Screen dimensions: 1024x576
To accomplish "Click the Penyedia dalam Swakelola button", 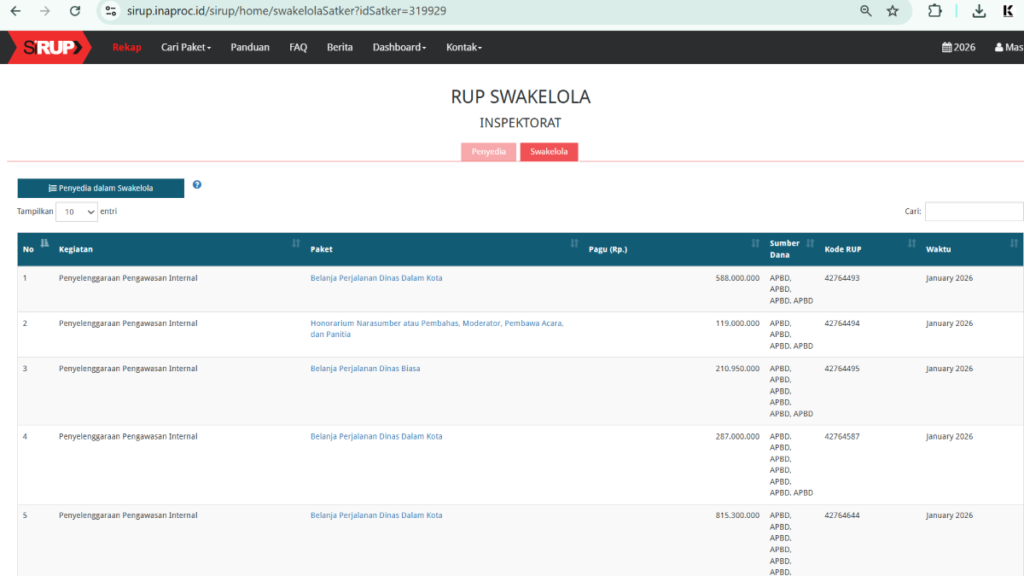I will click(100, 188).
